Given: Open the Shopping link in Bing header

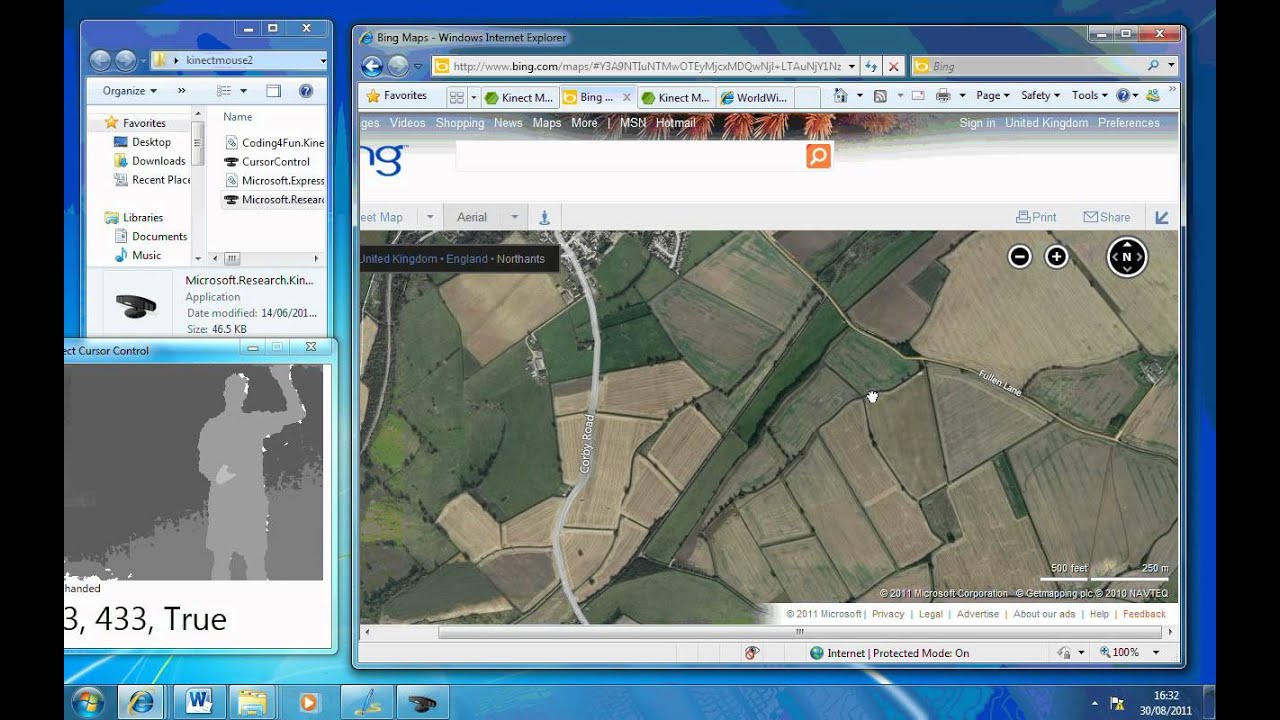Looking at the screenshot, I should 460,123.
